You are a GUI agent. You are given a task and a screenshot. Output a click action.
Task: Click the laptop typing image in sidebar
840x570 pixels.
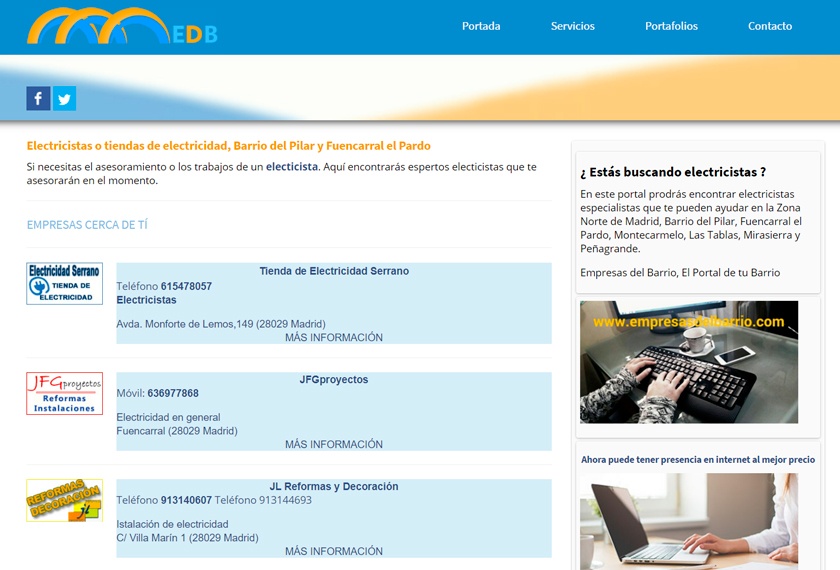[x=689, y=521]
